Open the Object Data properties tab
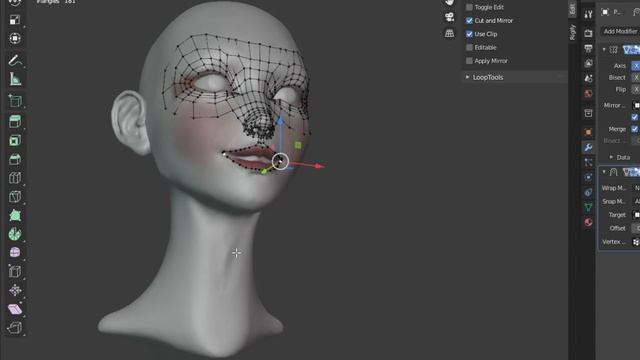 click(588, 207)
